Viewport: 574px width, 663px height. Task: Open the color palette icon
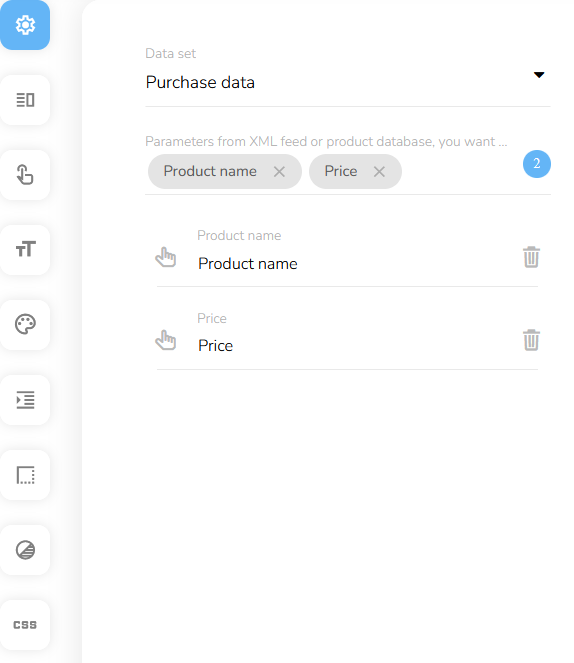click(x=25, y=325)
